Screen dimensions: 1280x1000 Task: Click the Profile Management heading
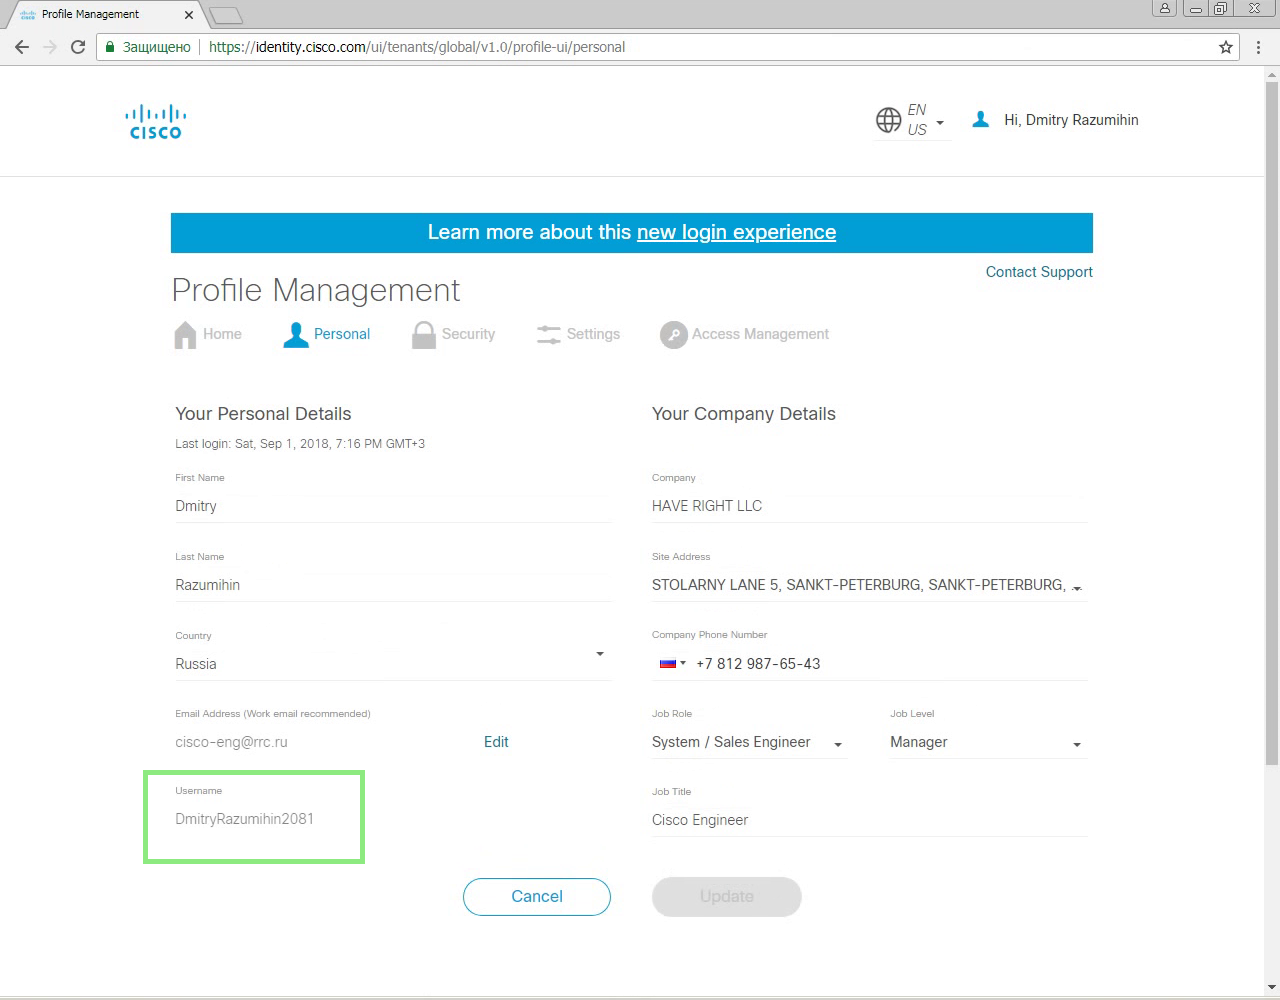tap(316, 290)
